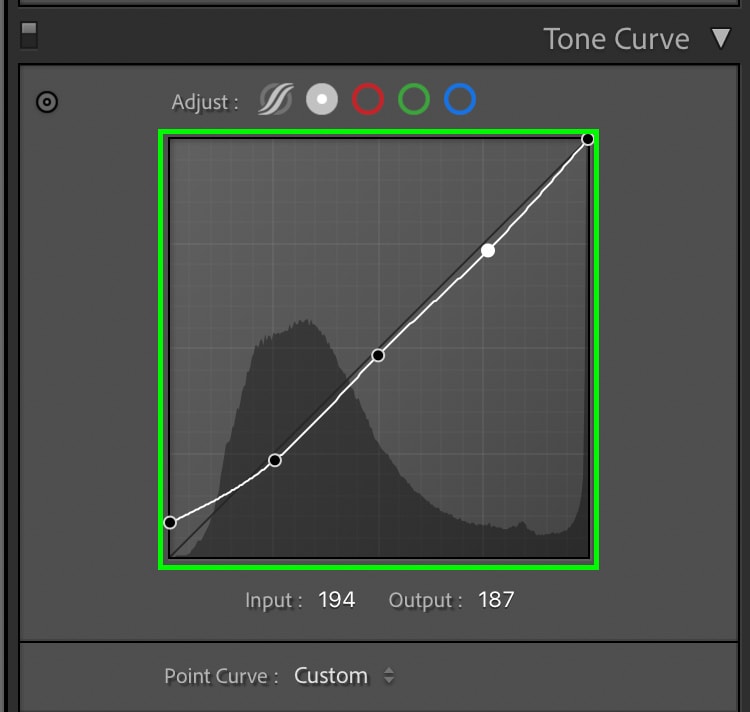Select the lower shadow control point on curve

[275, 460]
